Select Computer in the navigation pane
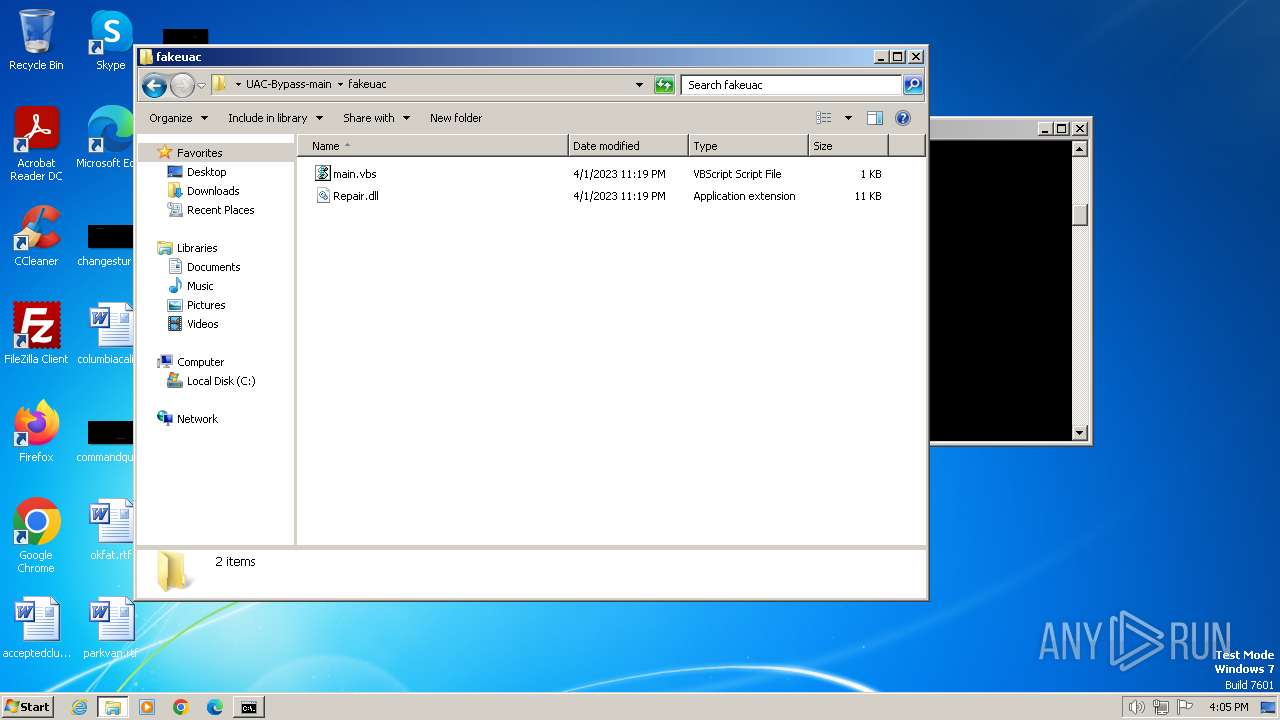Viewport: 1280px width, 720px height. (200, 362)
